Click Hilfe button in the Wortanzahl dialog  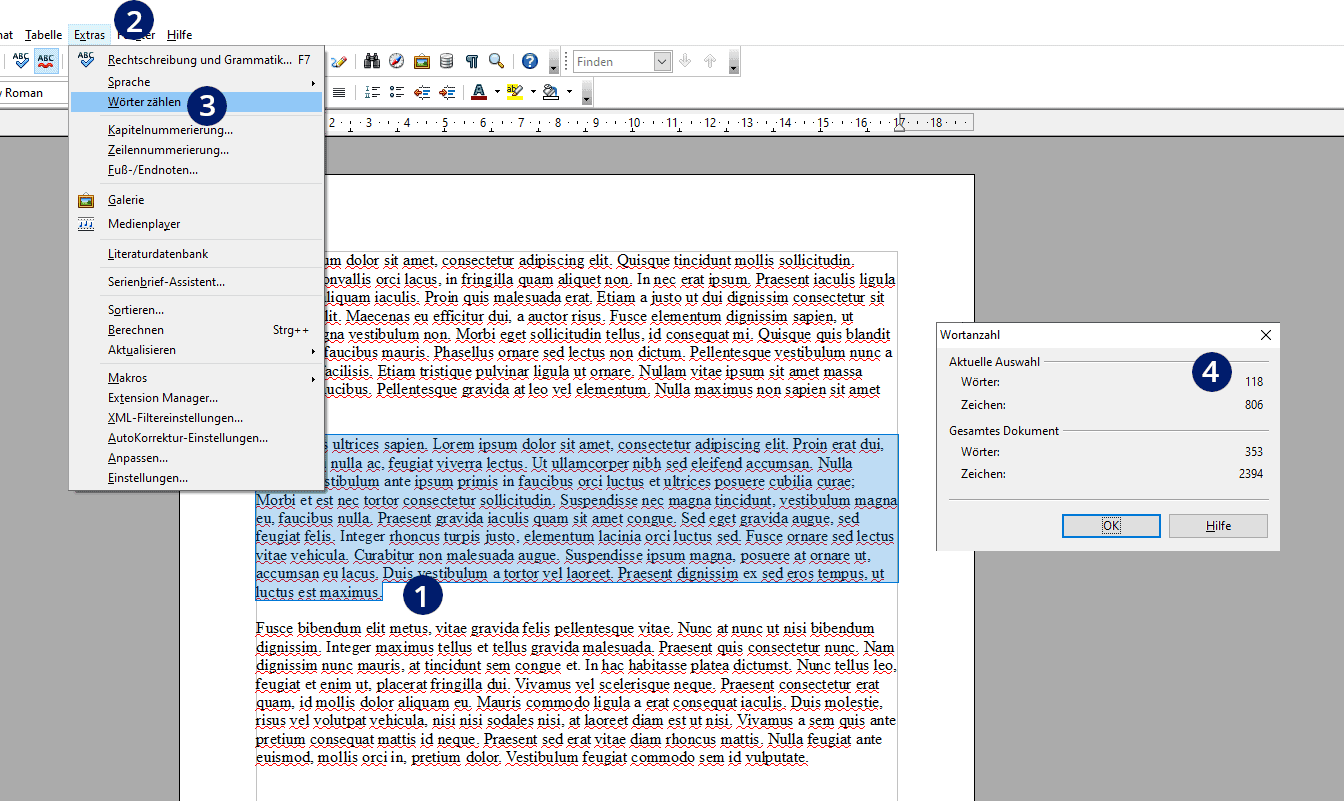(1218, 526)
